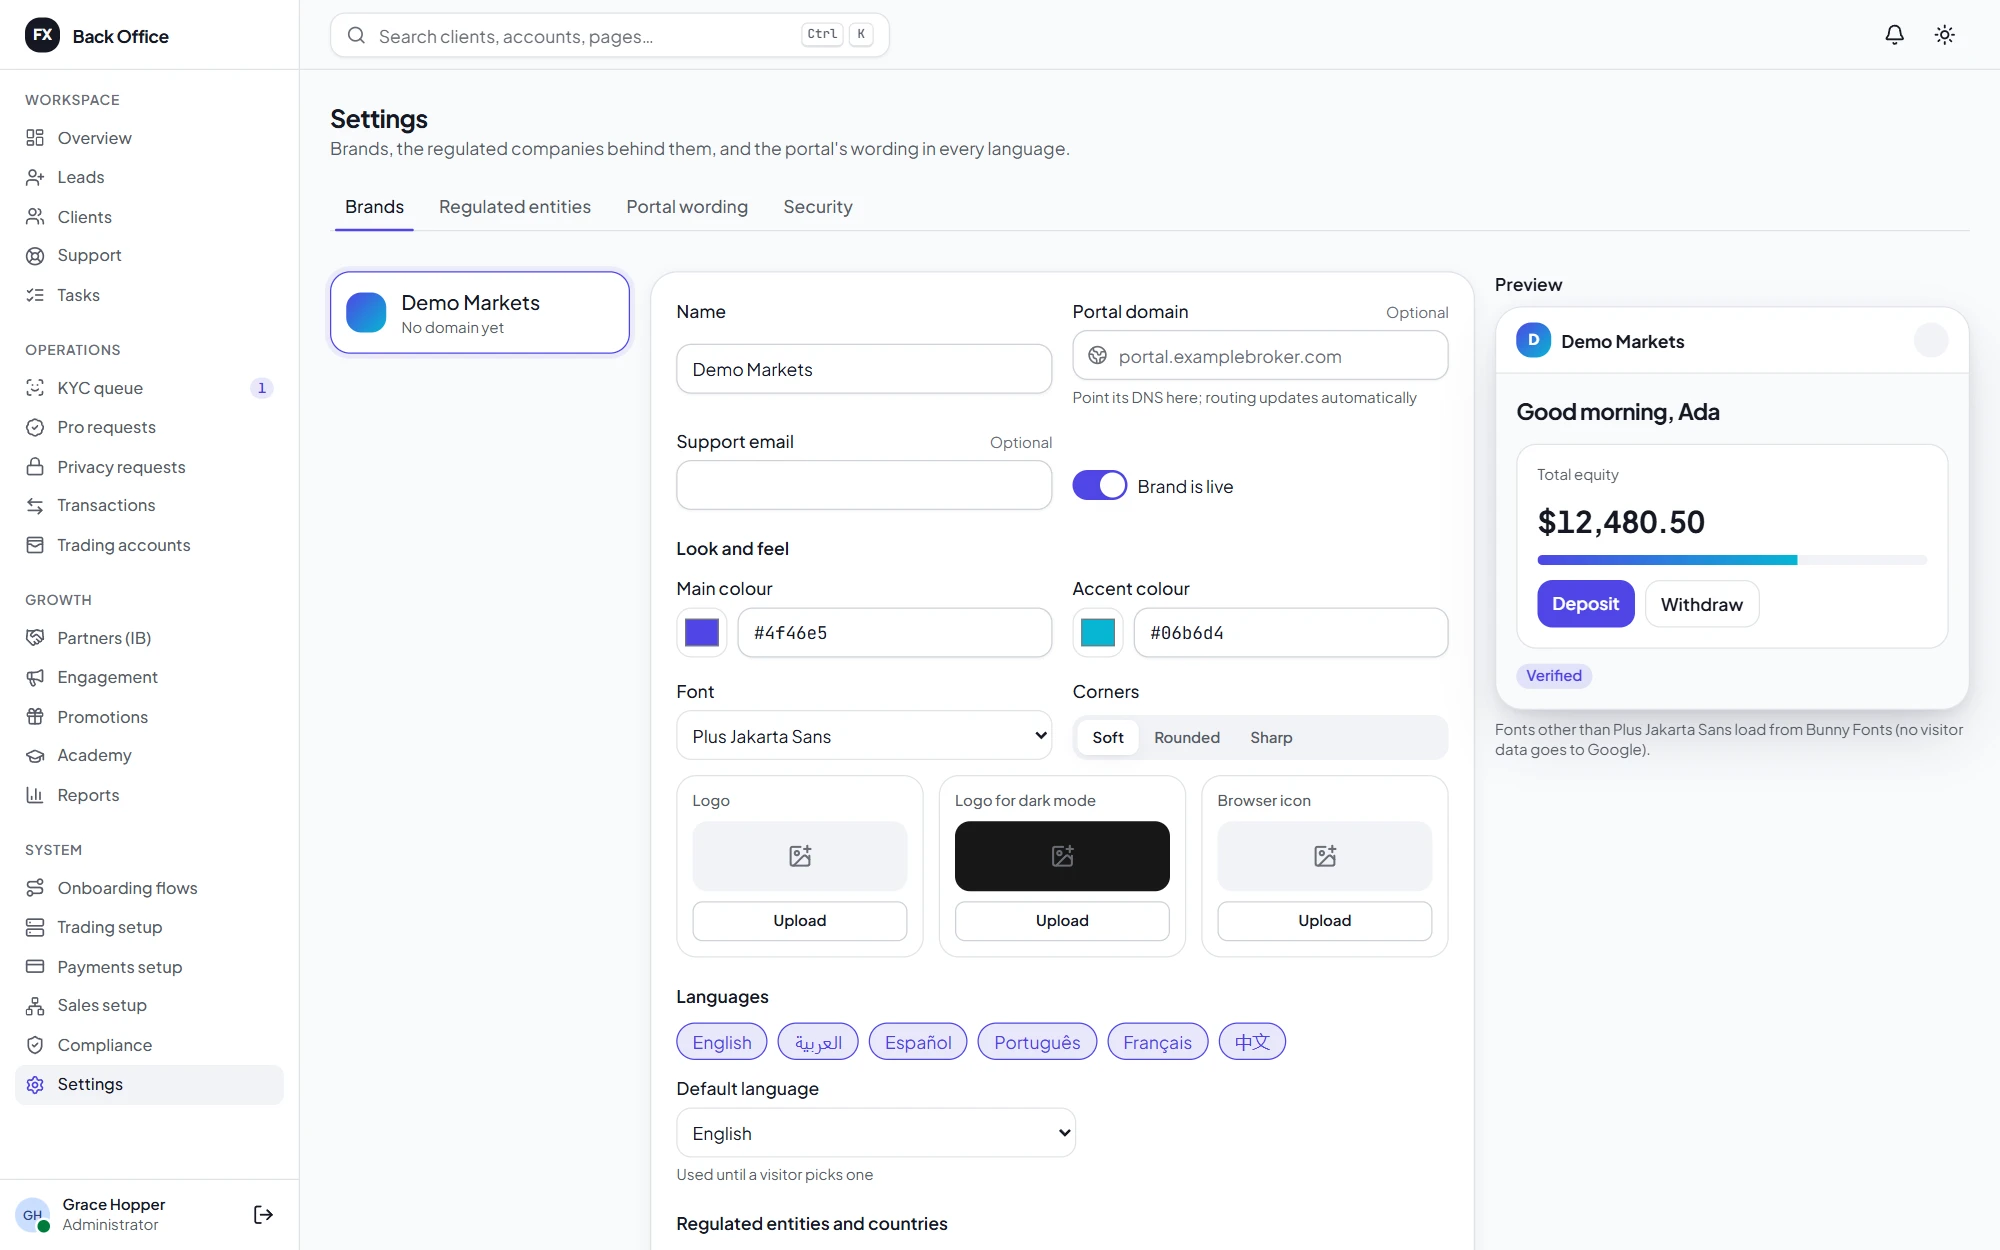The width and height of the screenshot is (2000, 1250).
Task: Toggle light/dark theme sun icon
Action: tap(1944, 35)
